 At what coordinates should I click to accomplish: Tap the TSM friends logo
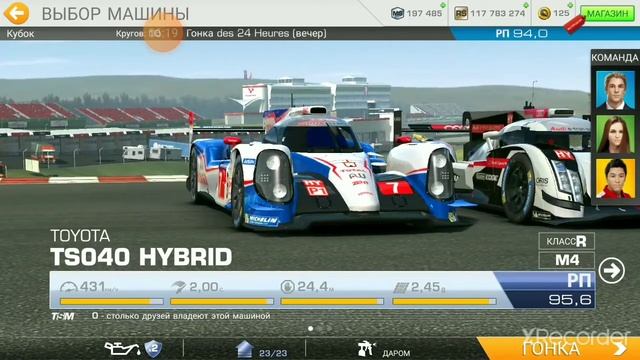pyautogui.click(x=62, y=316)
